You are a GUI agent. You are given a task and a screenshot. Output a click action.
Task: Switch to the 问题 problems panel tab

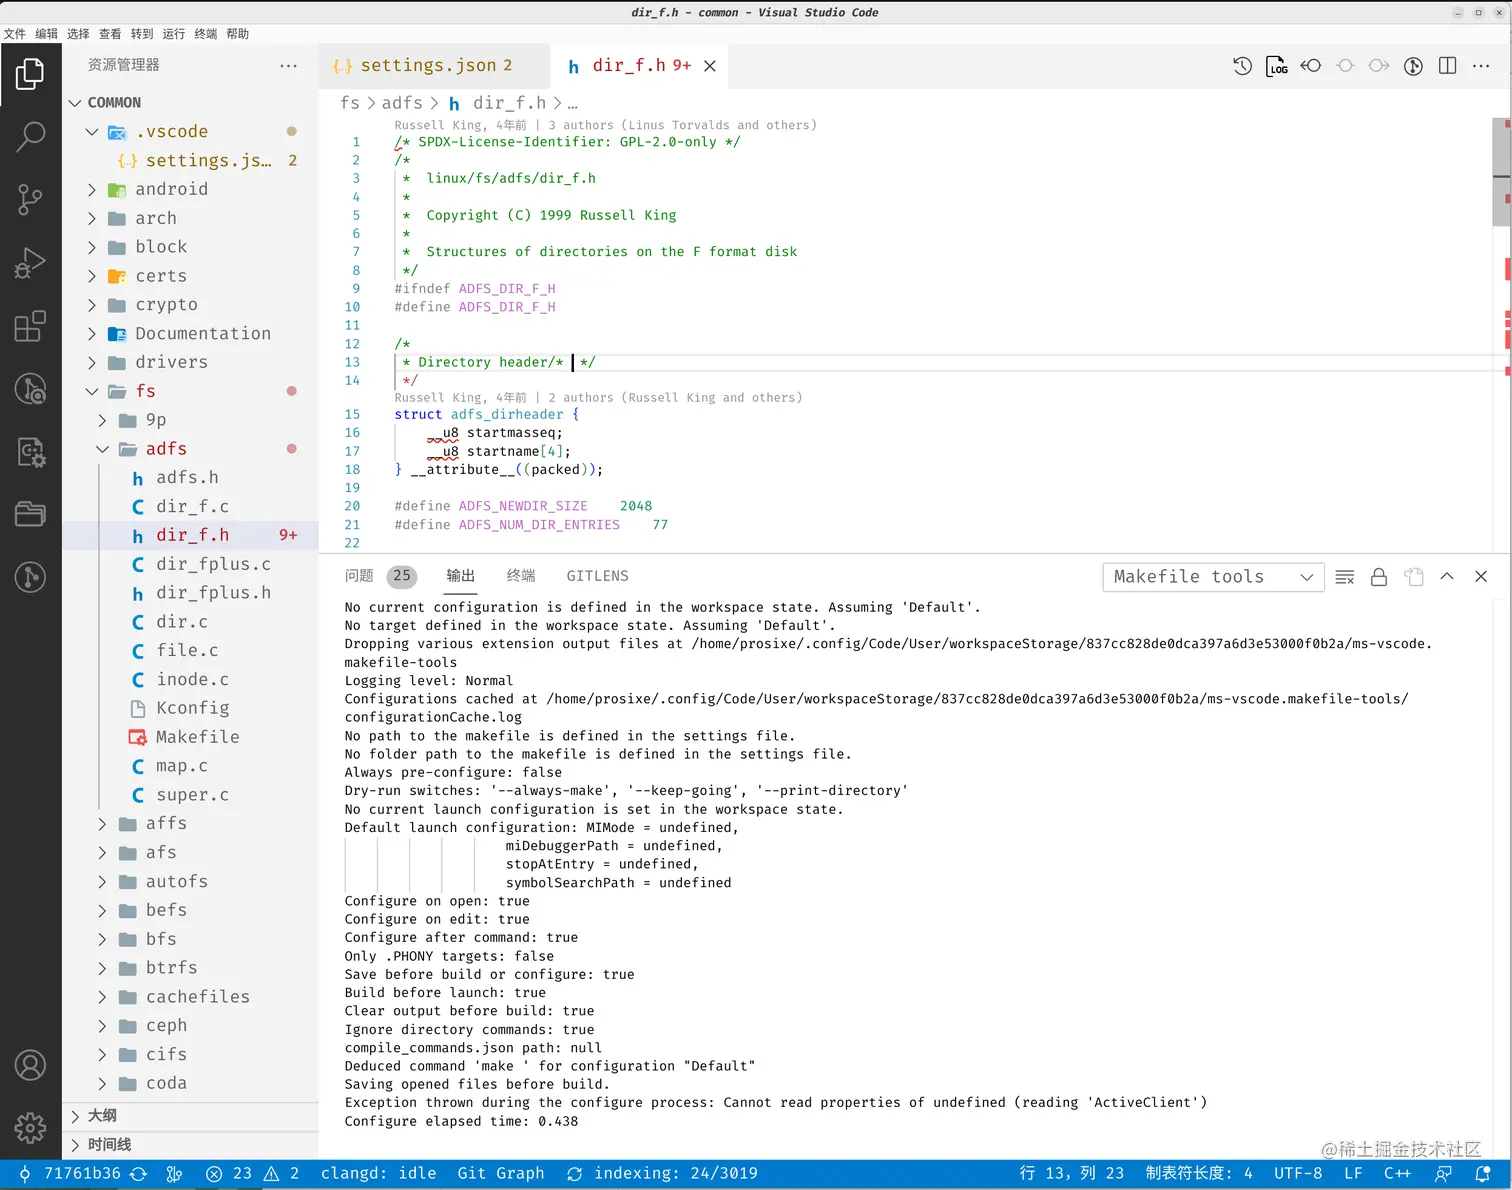(358, 576)
